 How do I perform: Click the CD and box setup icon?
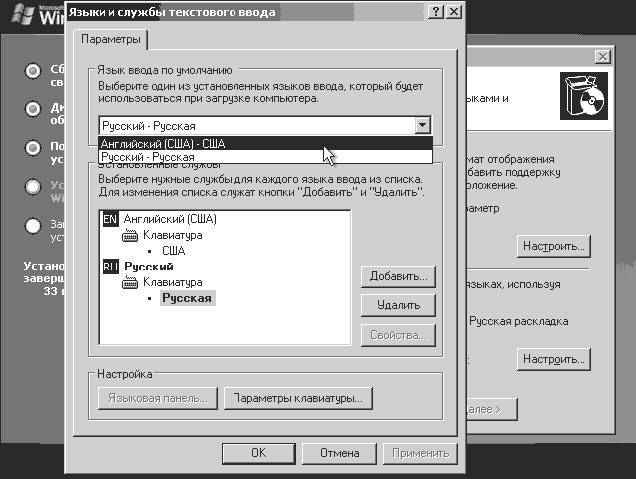pos(584,96)
